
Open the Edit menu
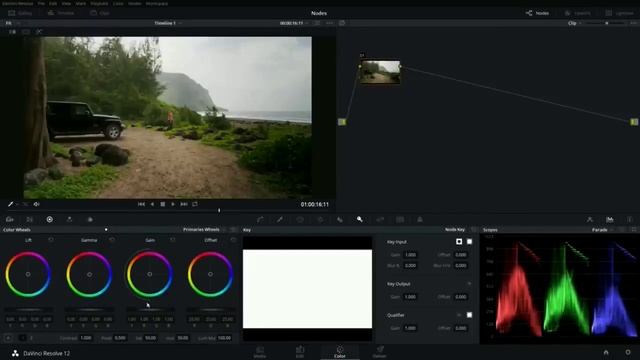(53, 3)
